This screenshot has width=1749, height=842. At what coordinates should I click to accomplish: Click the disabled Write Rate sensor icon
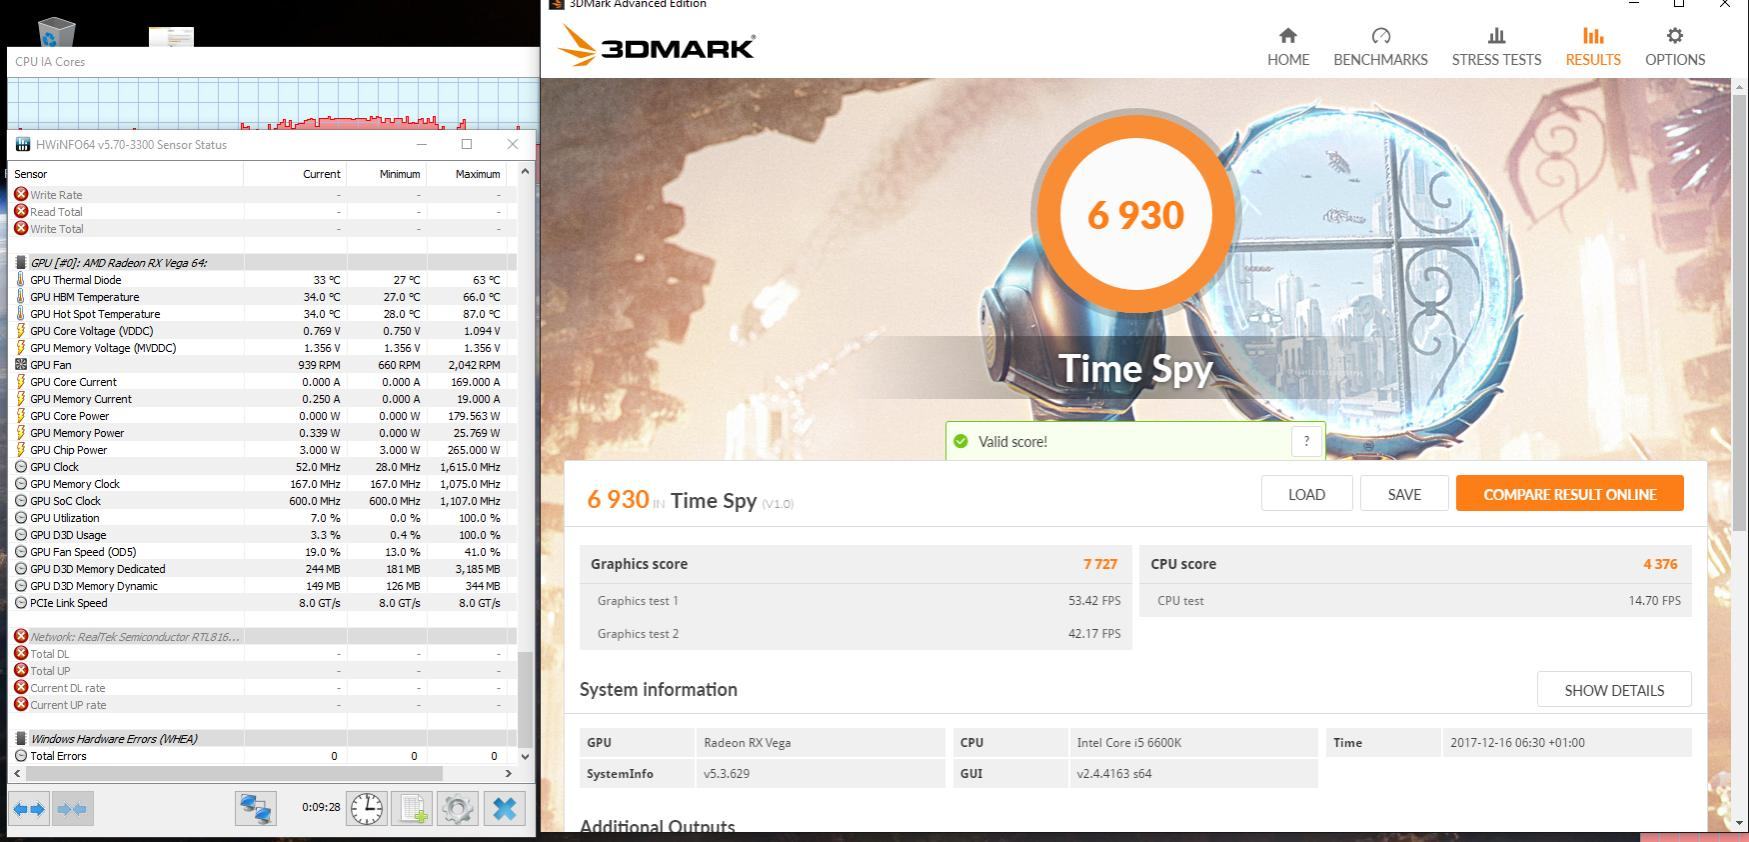tap(21, 194)
